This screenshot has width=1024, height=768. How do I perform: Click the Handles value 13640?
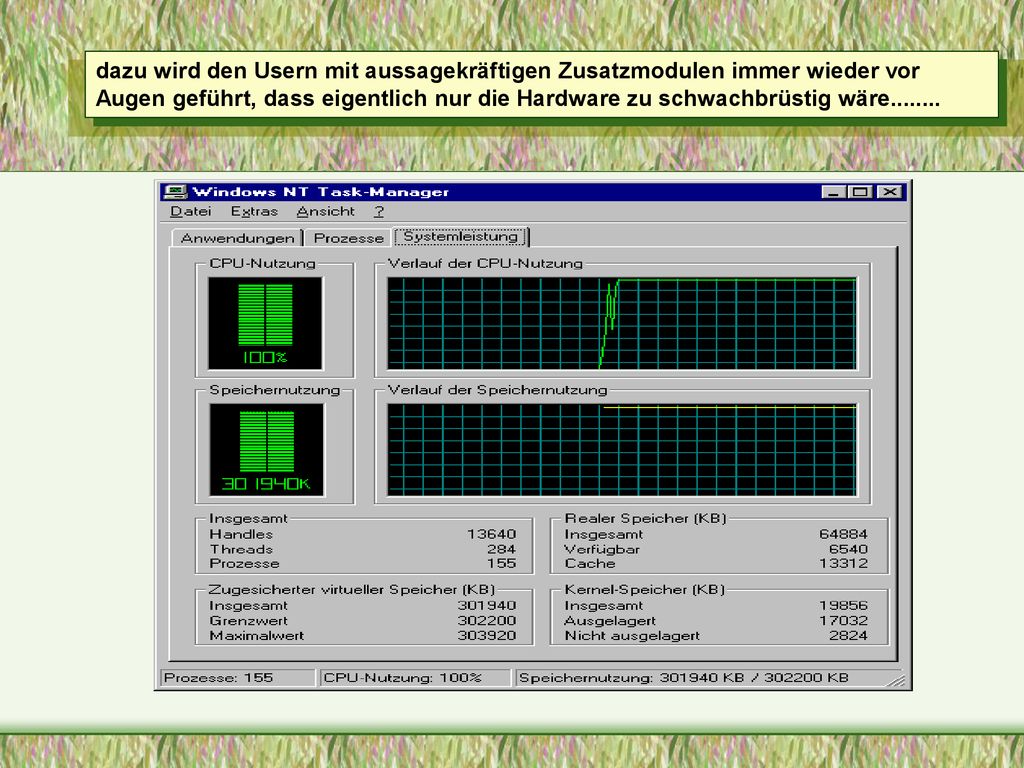[x=491, y=534]
